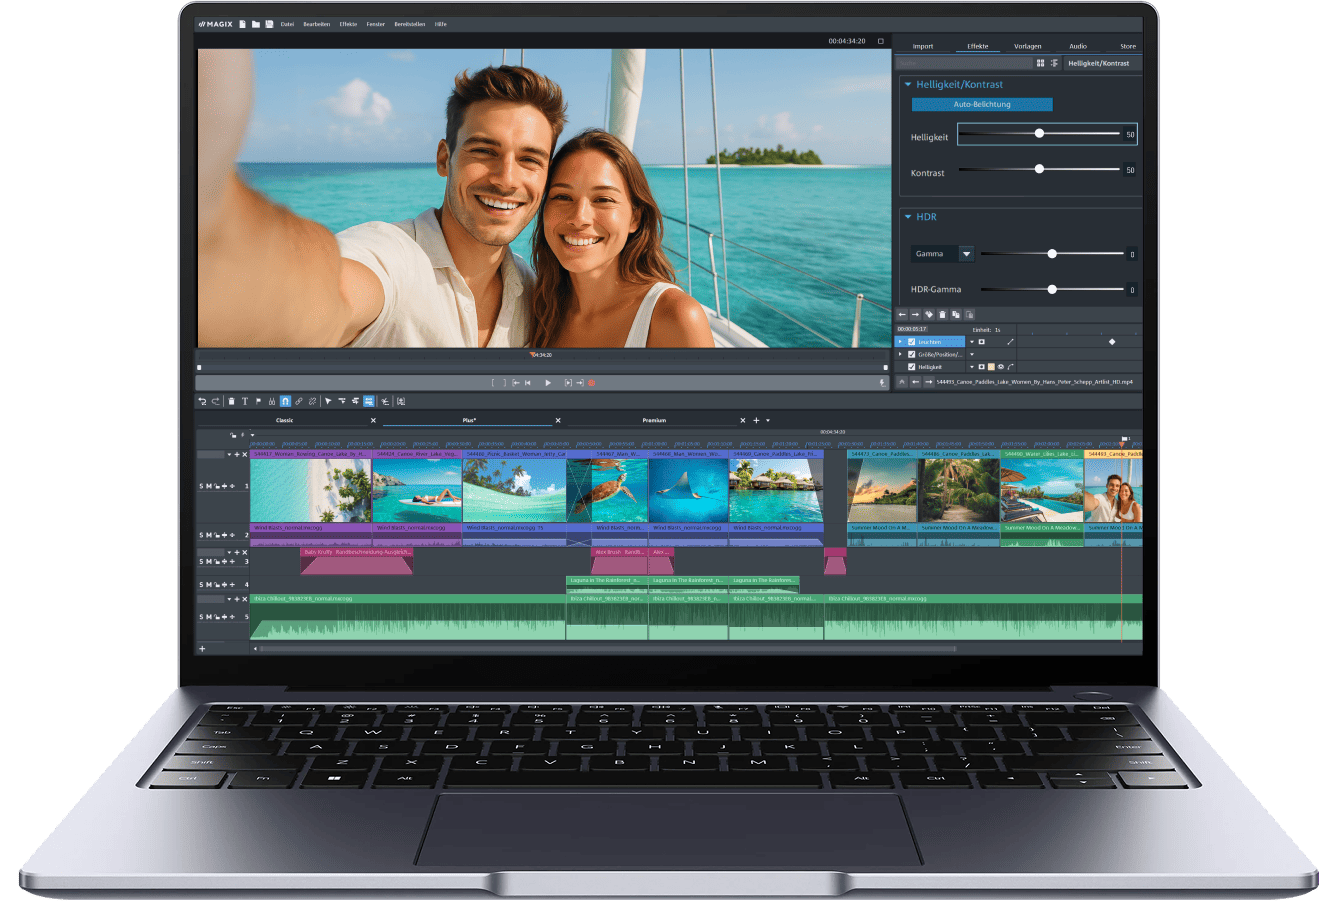
Task: Click the undo arrow in timeline toolbar
Action: [202, 401]
